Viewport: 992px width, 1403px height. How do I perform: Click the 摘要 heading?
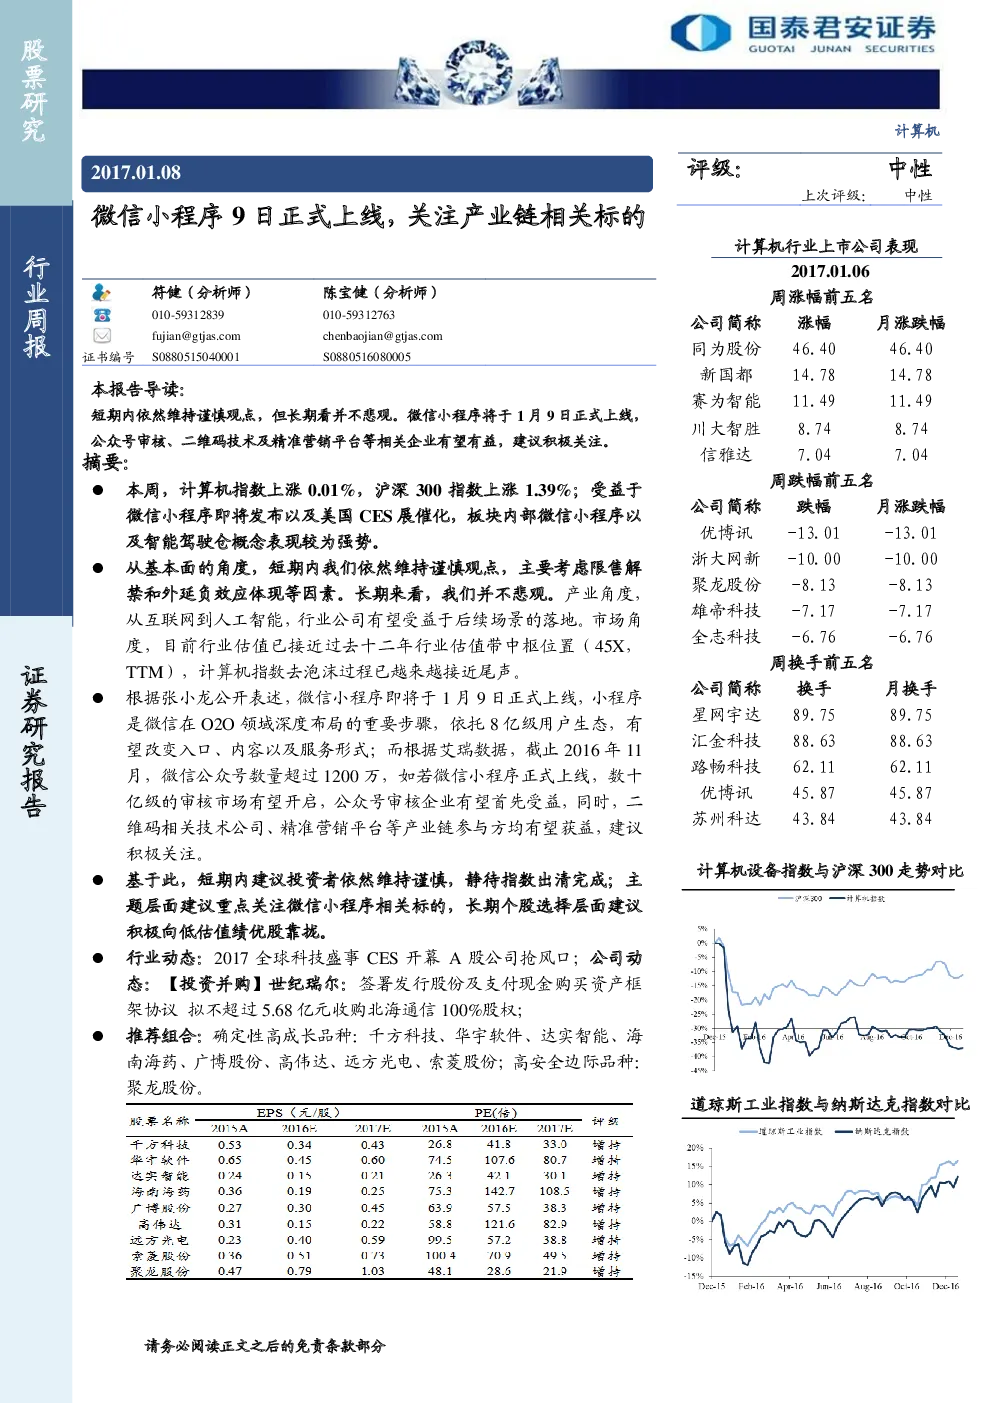105,462
